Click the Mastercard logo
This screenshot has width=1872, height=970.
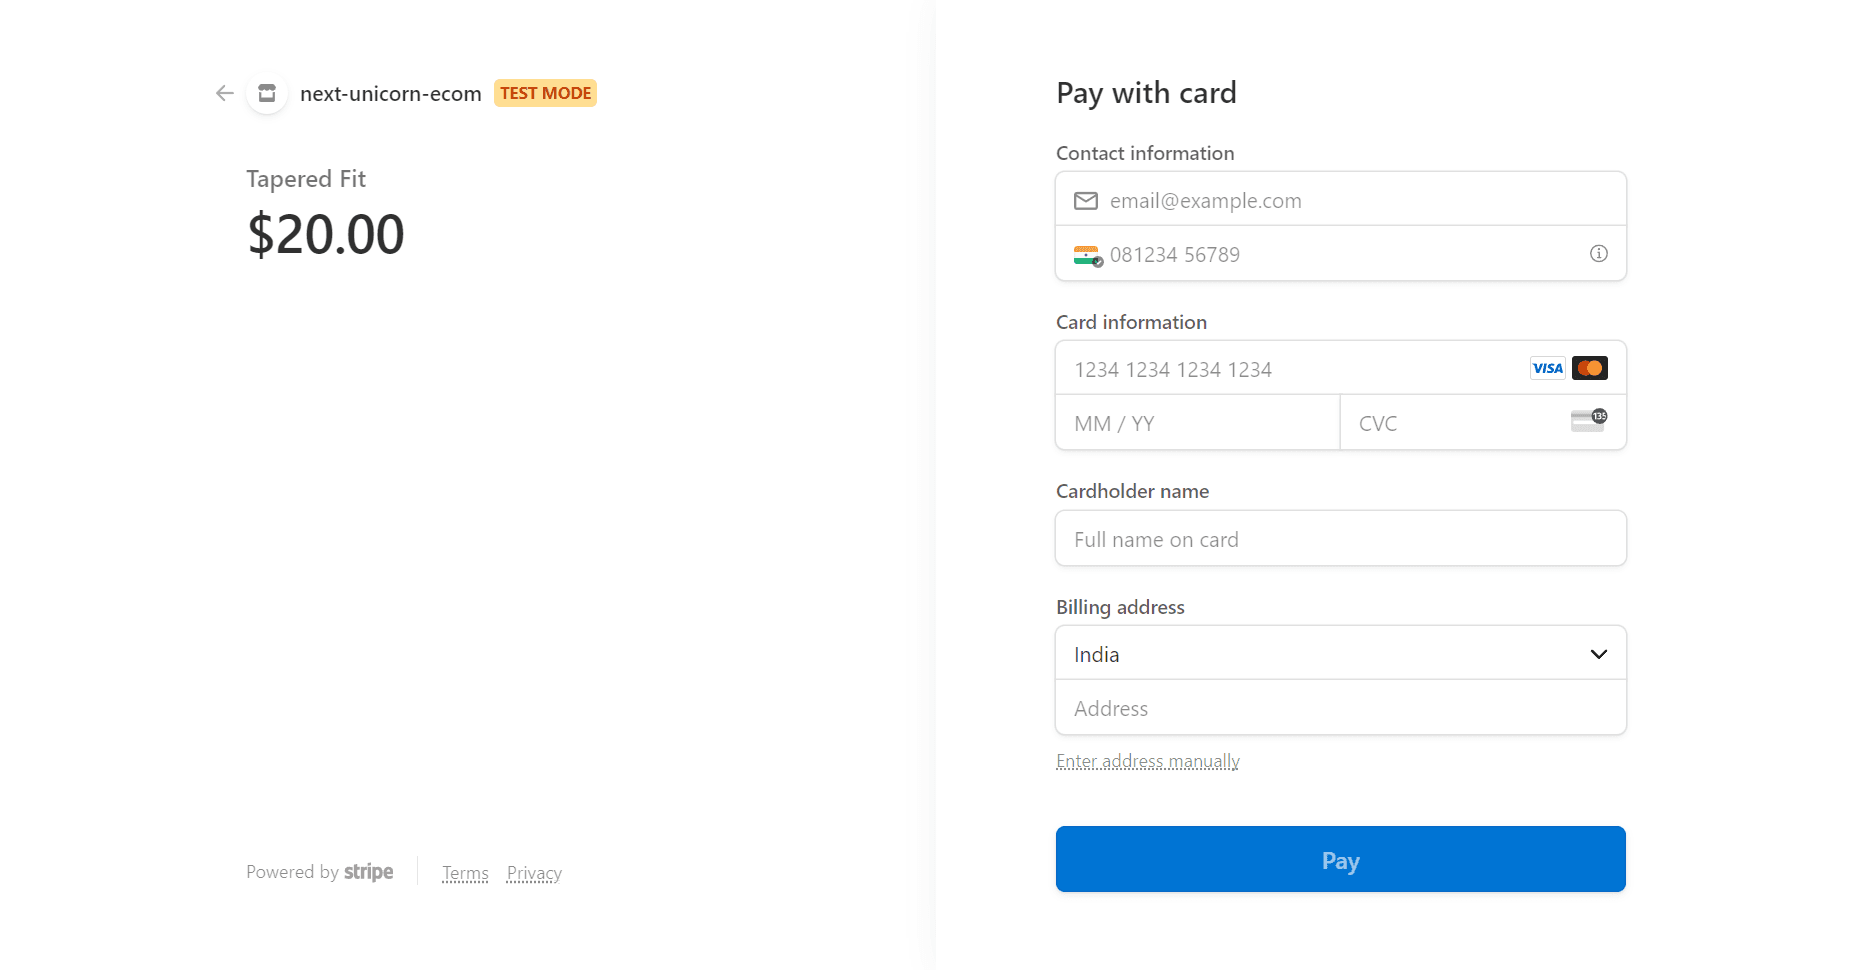click(x=1590, y=368)
